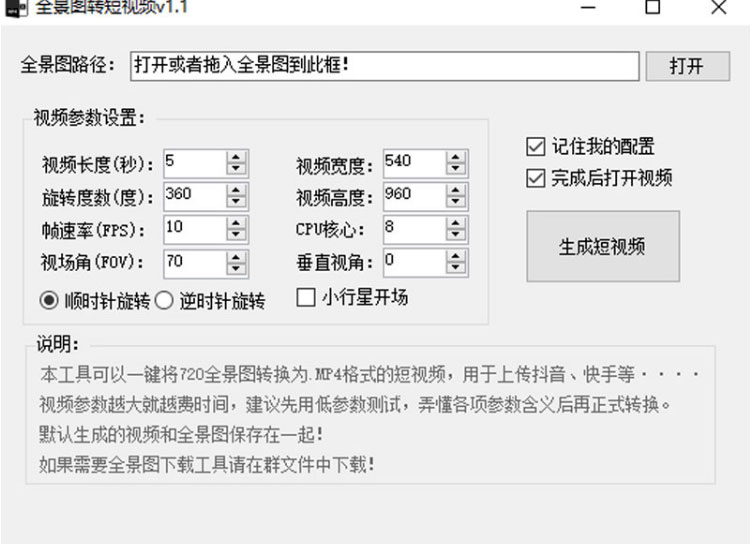Decrease 视频高度 with down arrow
The height and width of the screenshot is (544, 756).
(x=456, y=202)
